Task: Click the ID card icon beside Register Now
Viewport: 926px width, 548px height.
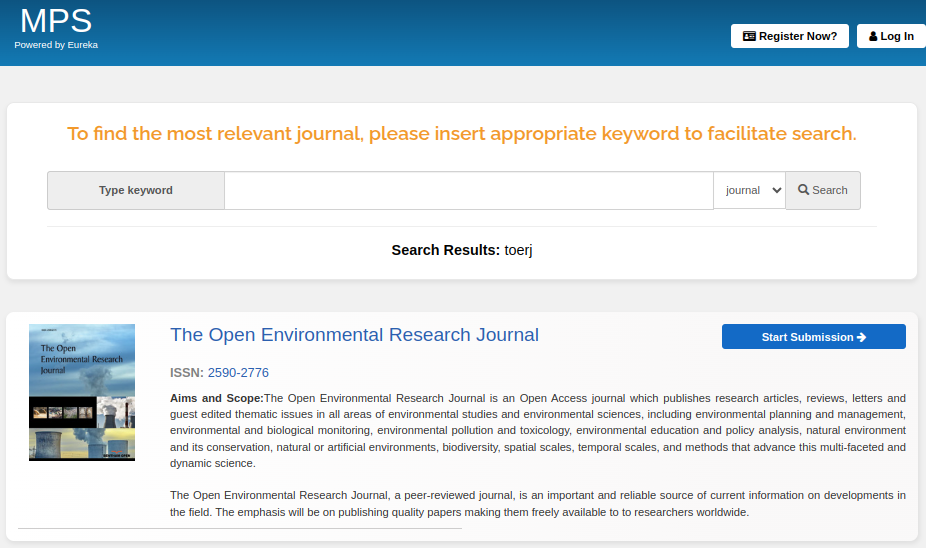Action: click(x=749, y=36)
